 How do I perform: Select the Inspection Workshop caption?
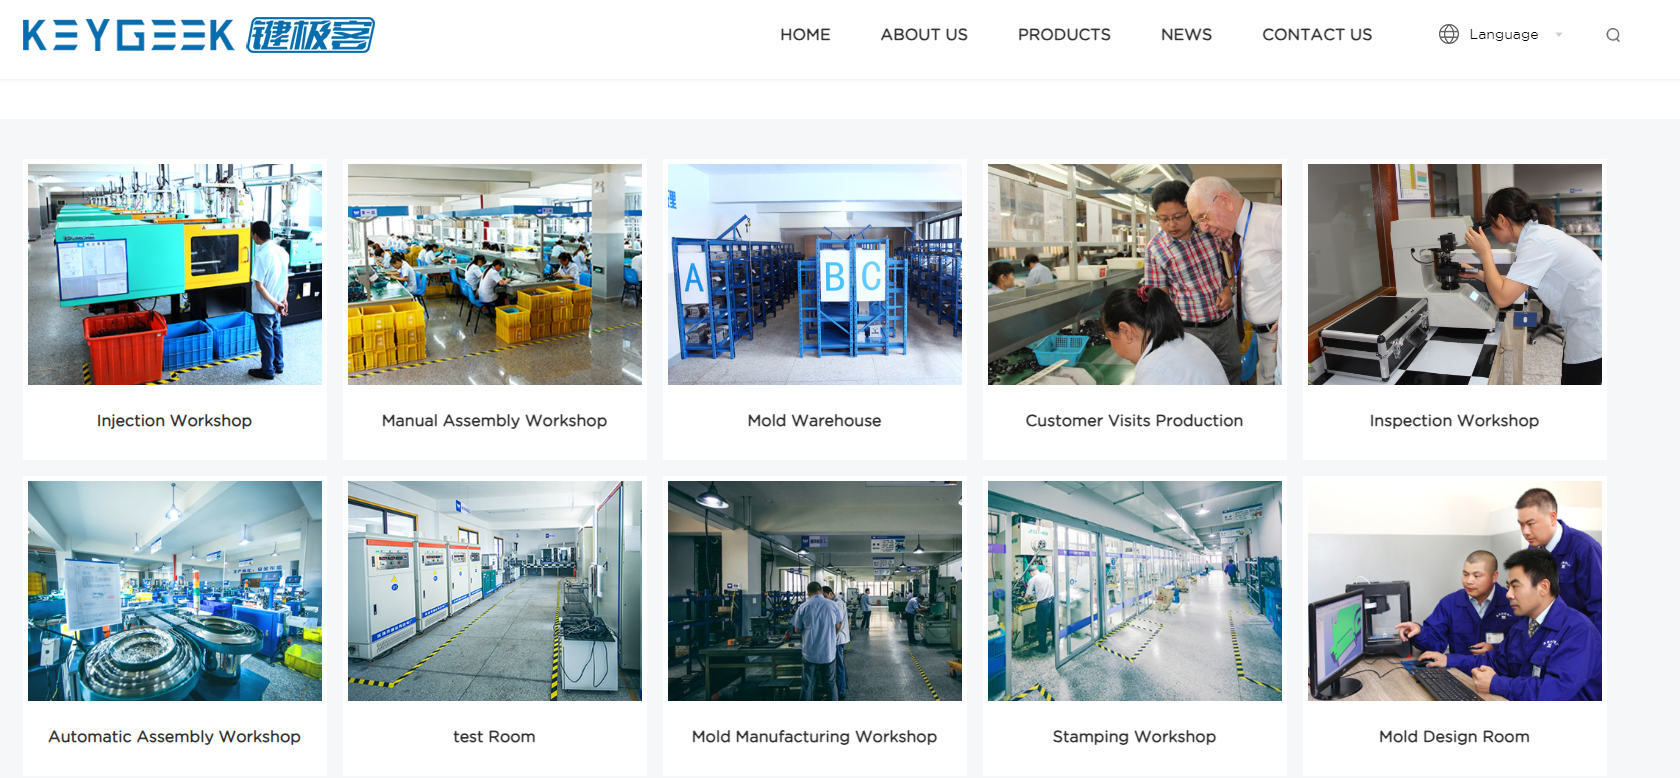coord(1454,421)
